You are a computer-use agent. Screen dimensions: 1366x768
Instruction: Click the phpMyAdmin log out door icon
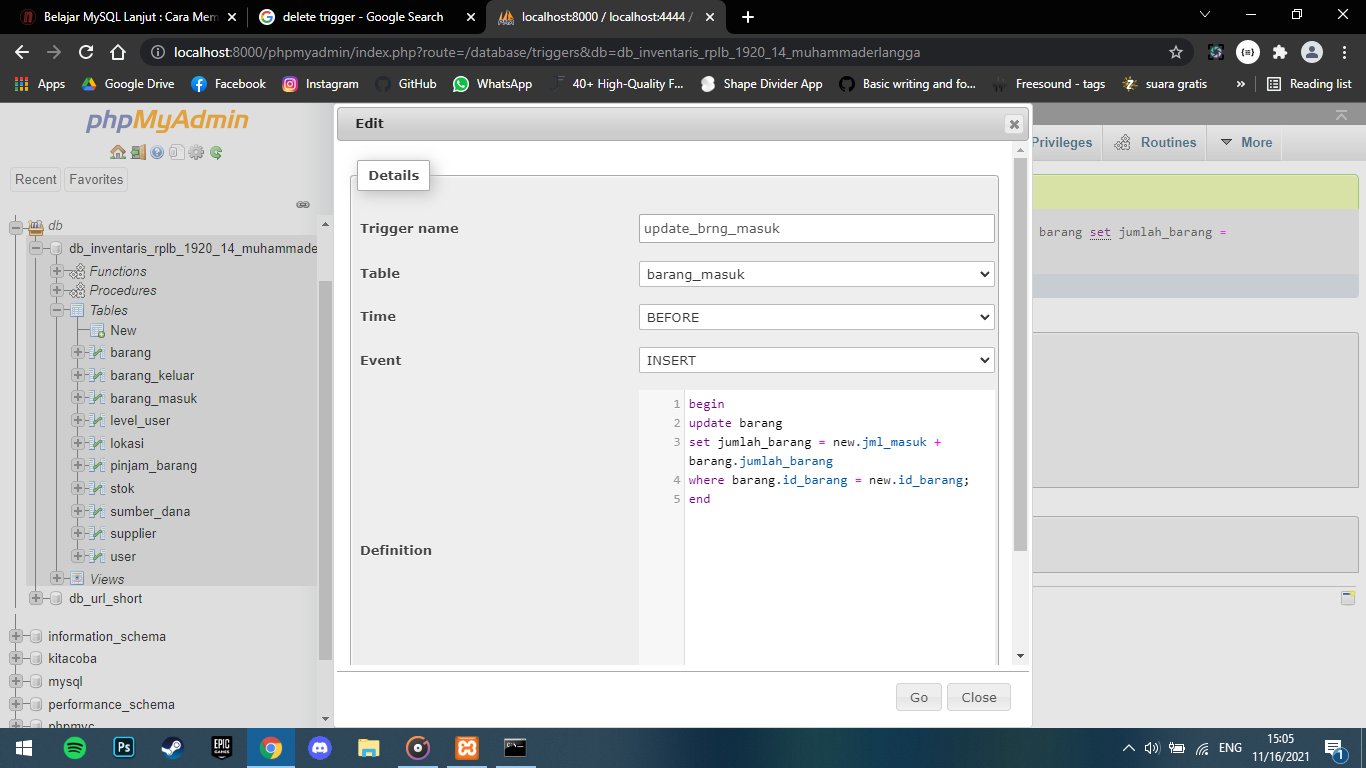point(138,152)
